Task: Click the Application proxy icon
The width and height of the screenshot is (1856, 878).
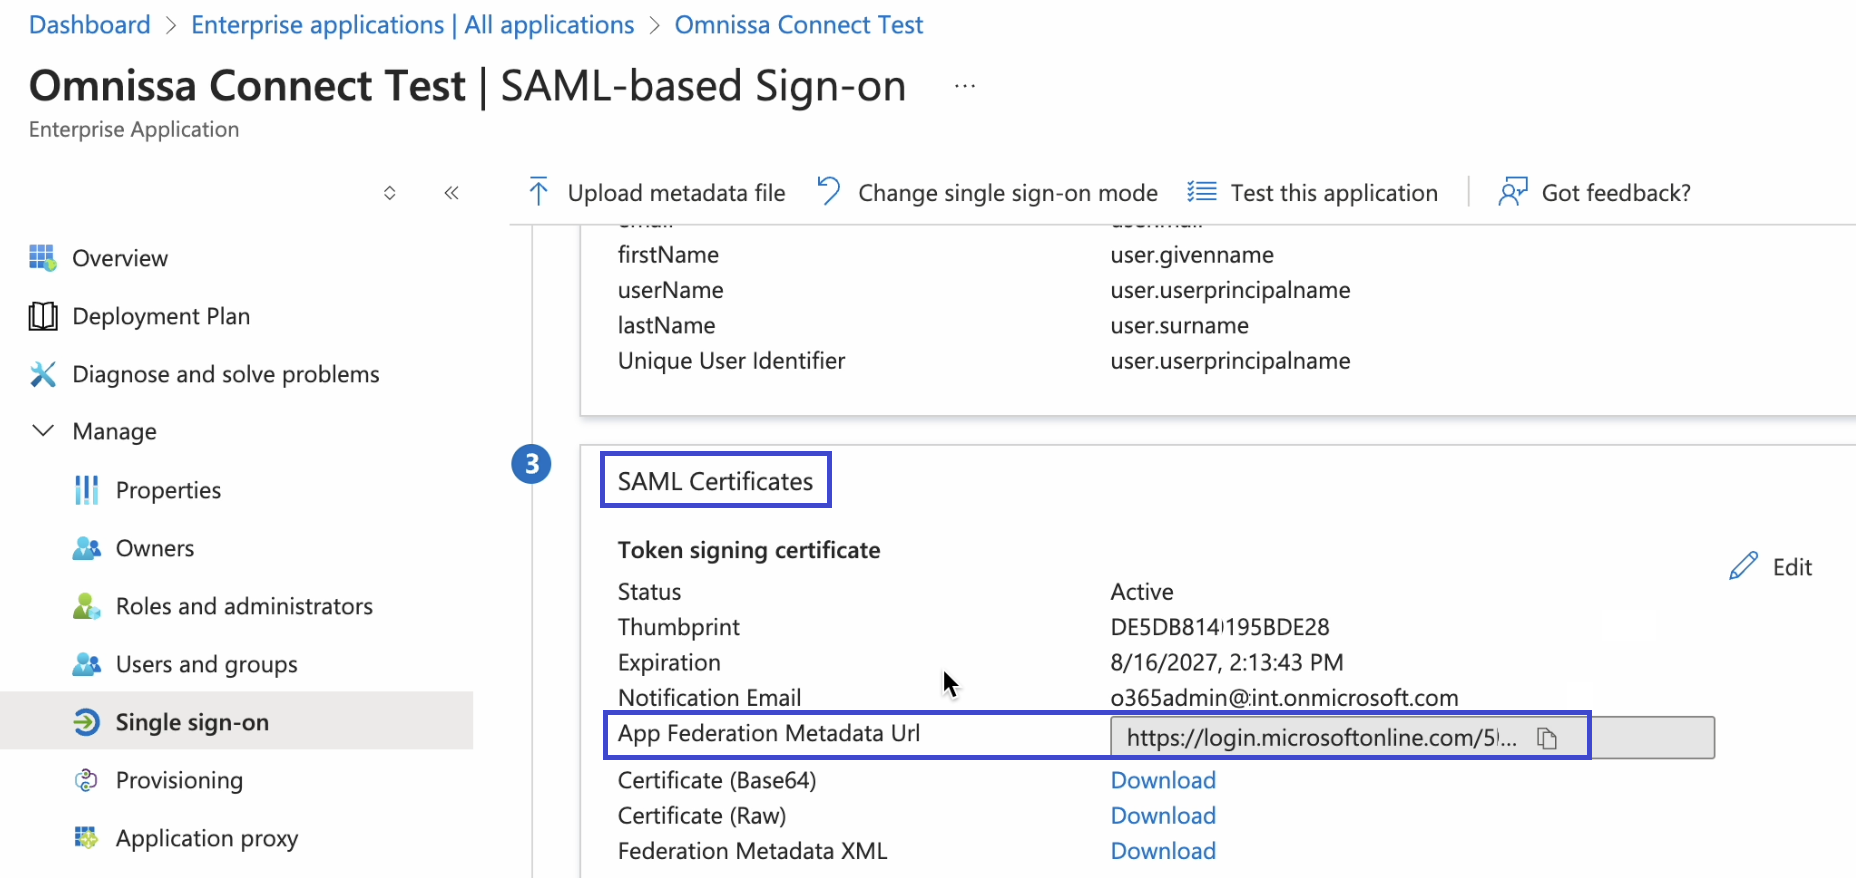Action: point(87,837)
